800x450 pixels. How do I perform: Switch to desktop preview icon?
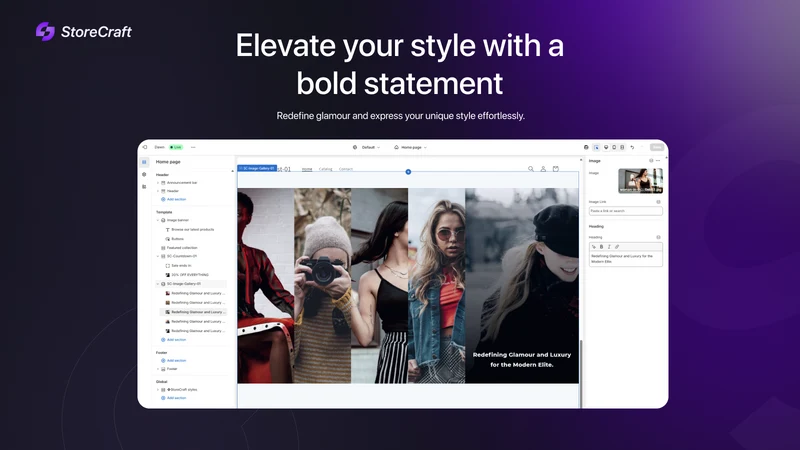606,147
